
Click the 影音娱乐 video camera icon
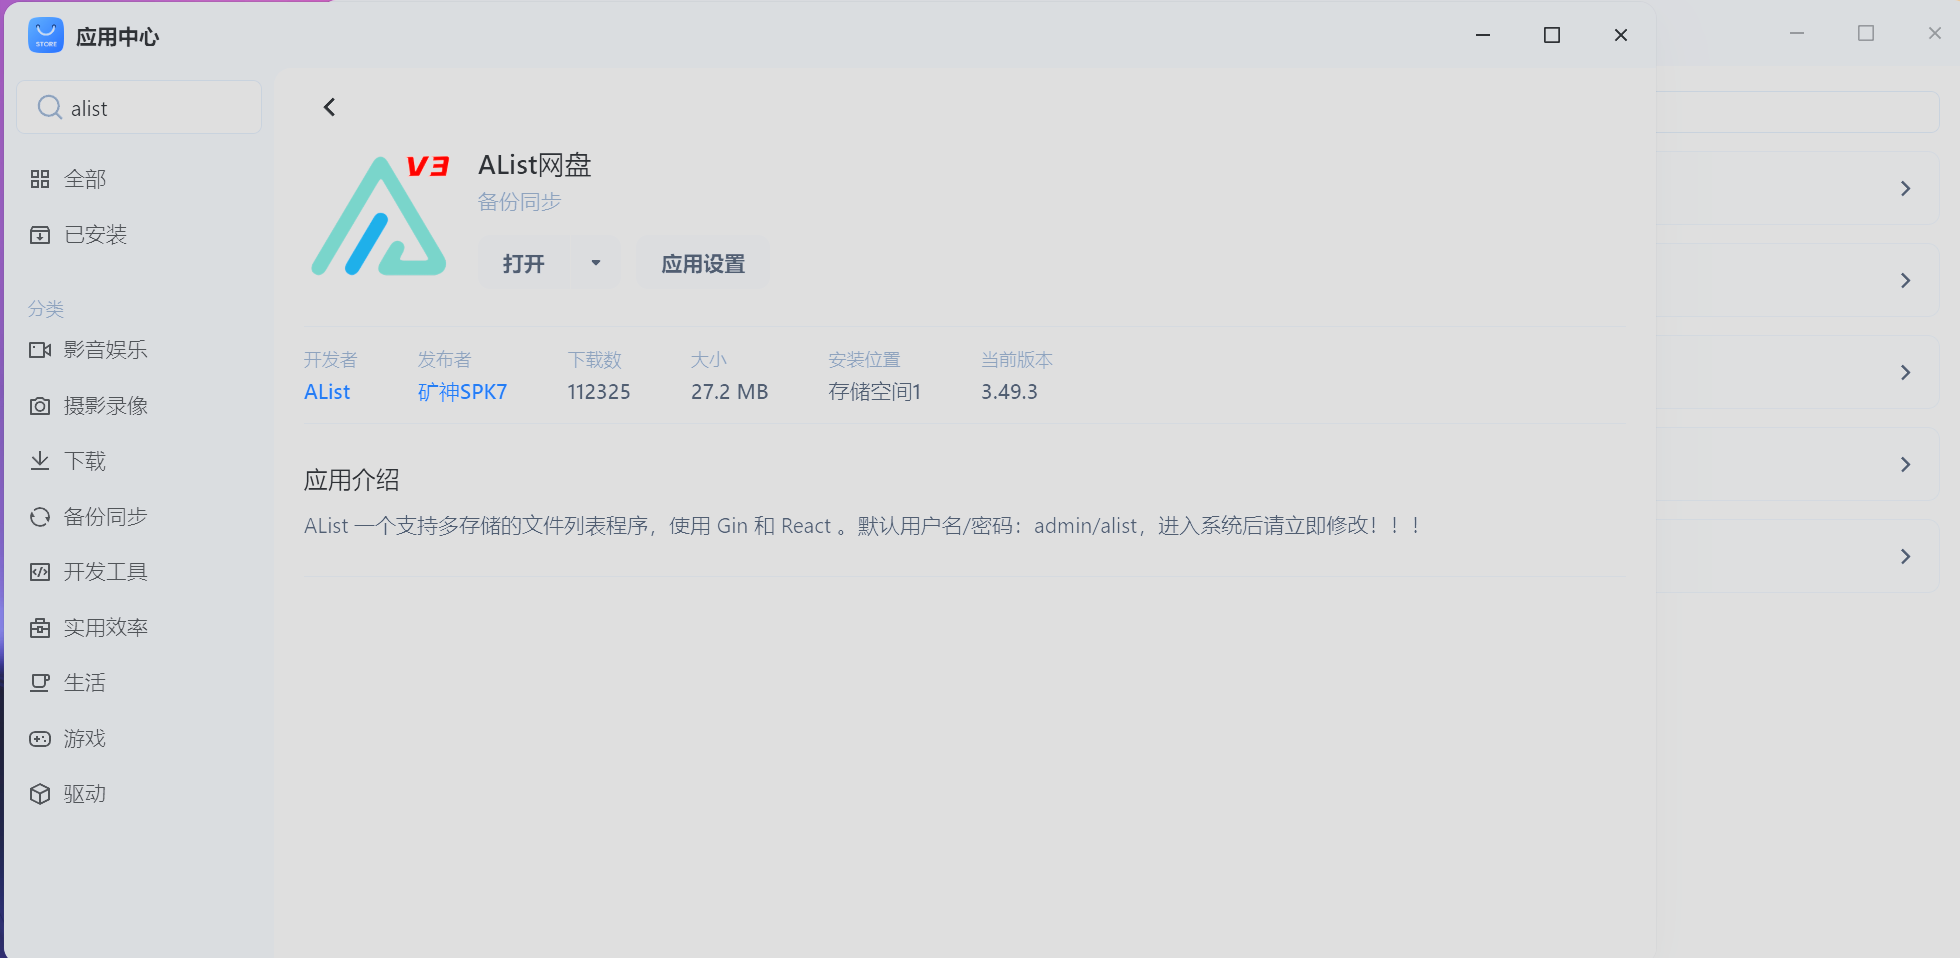point(40,350)
